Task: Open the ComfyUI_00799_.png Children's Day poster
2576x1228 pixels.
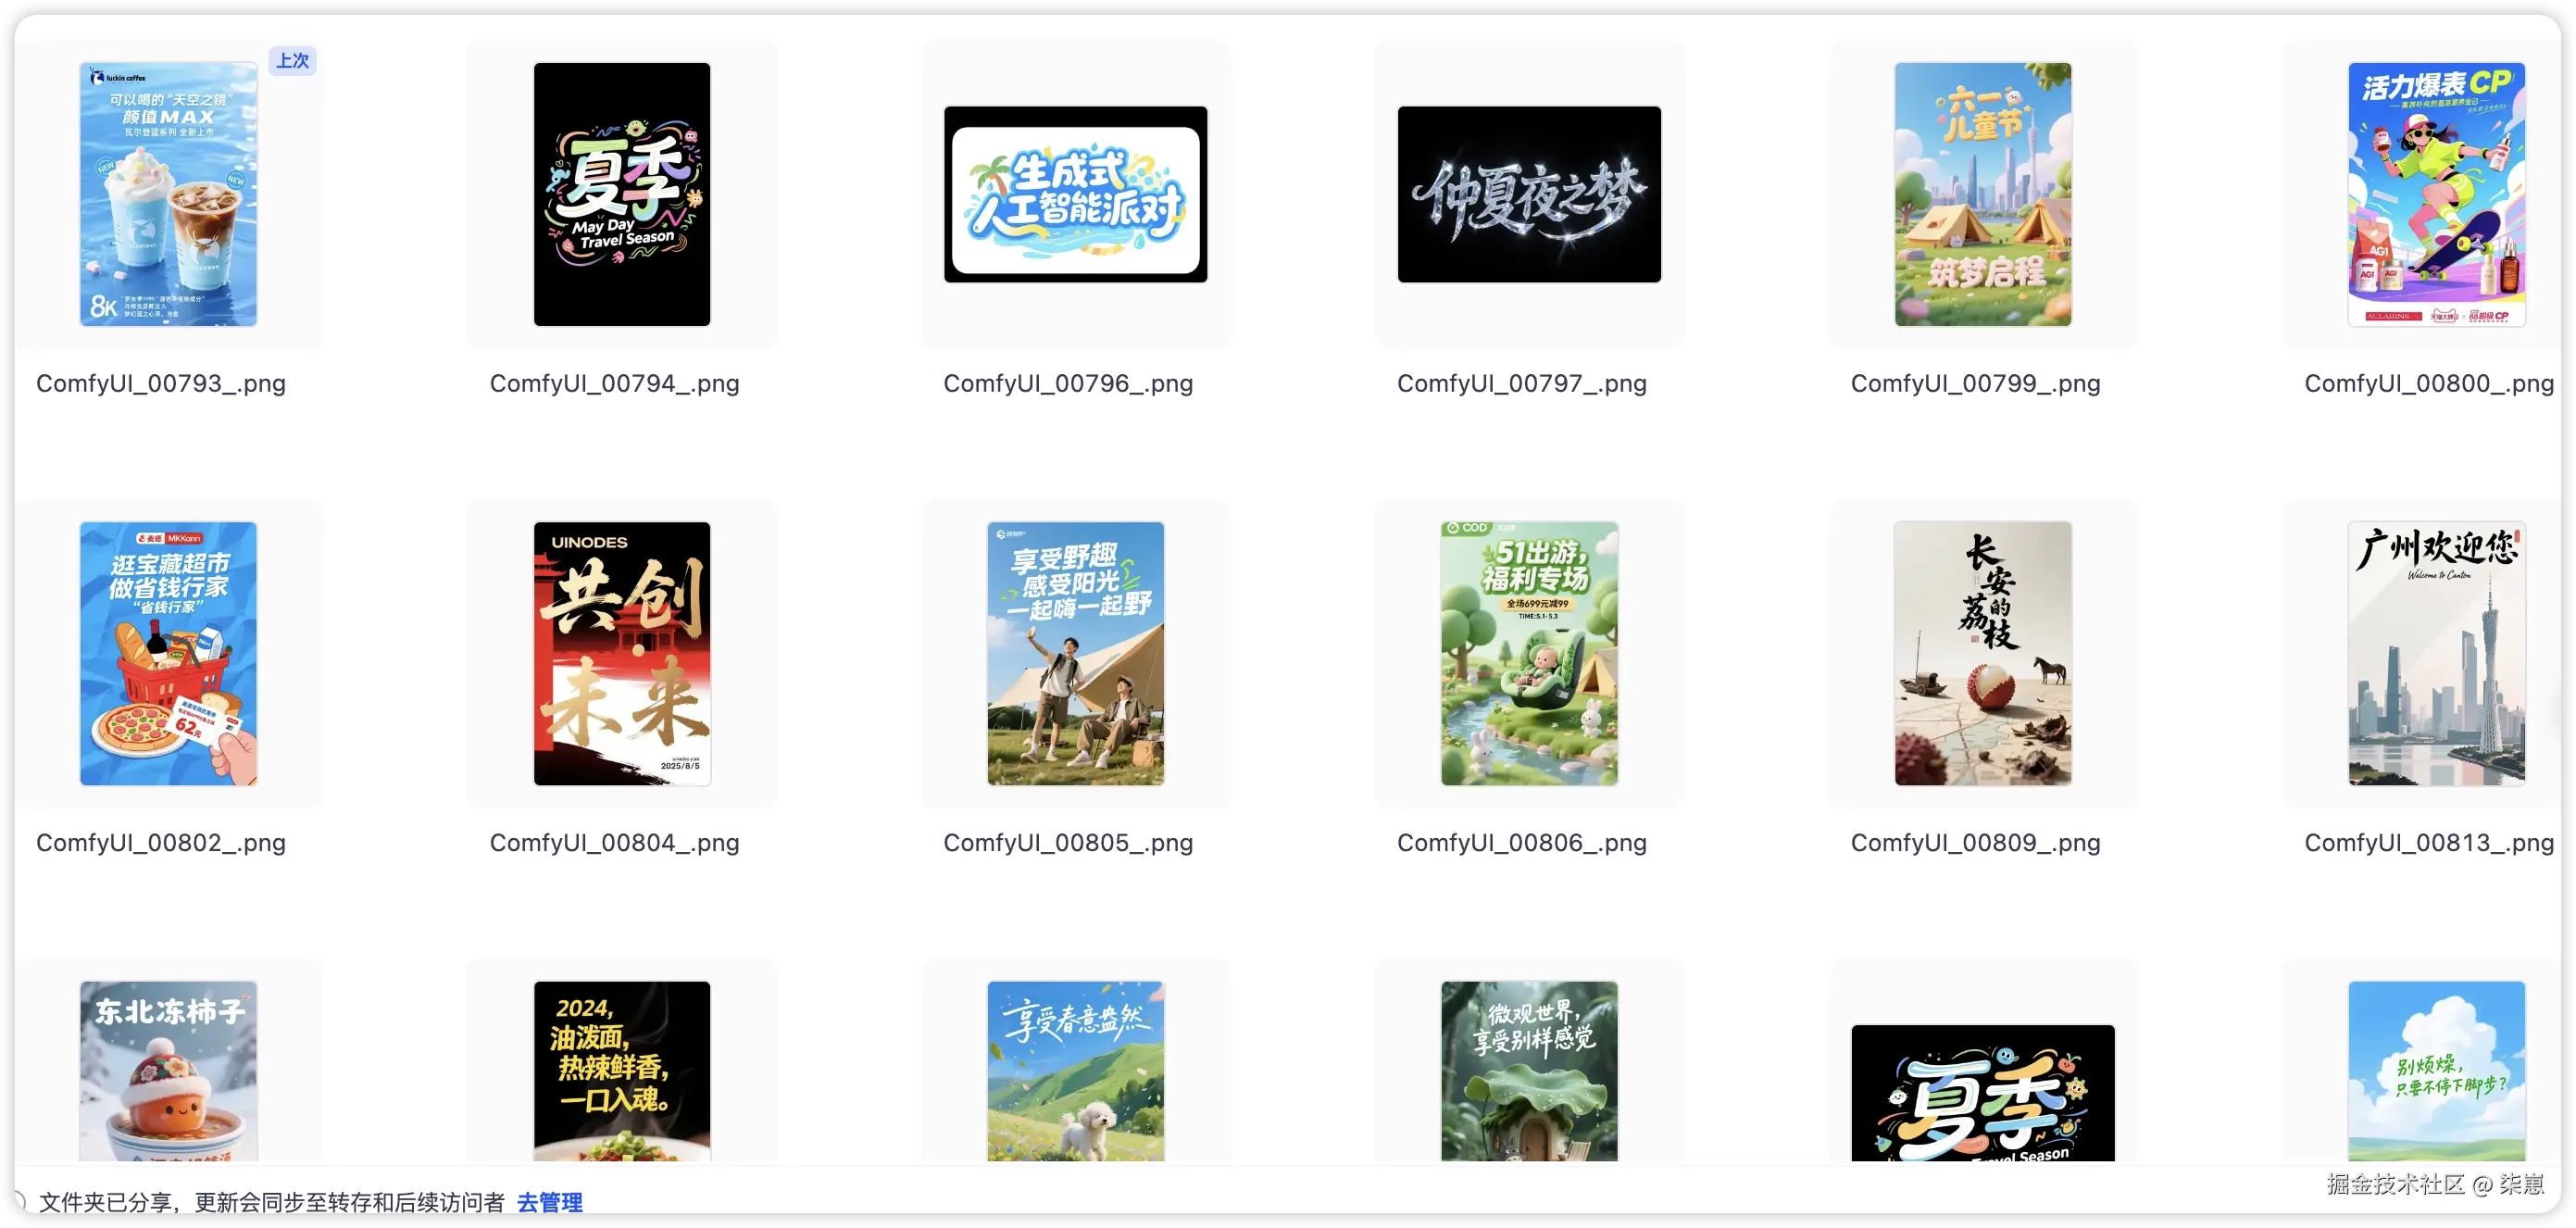Action: [x=1982, y=194]
